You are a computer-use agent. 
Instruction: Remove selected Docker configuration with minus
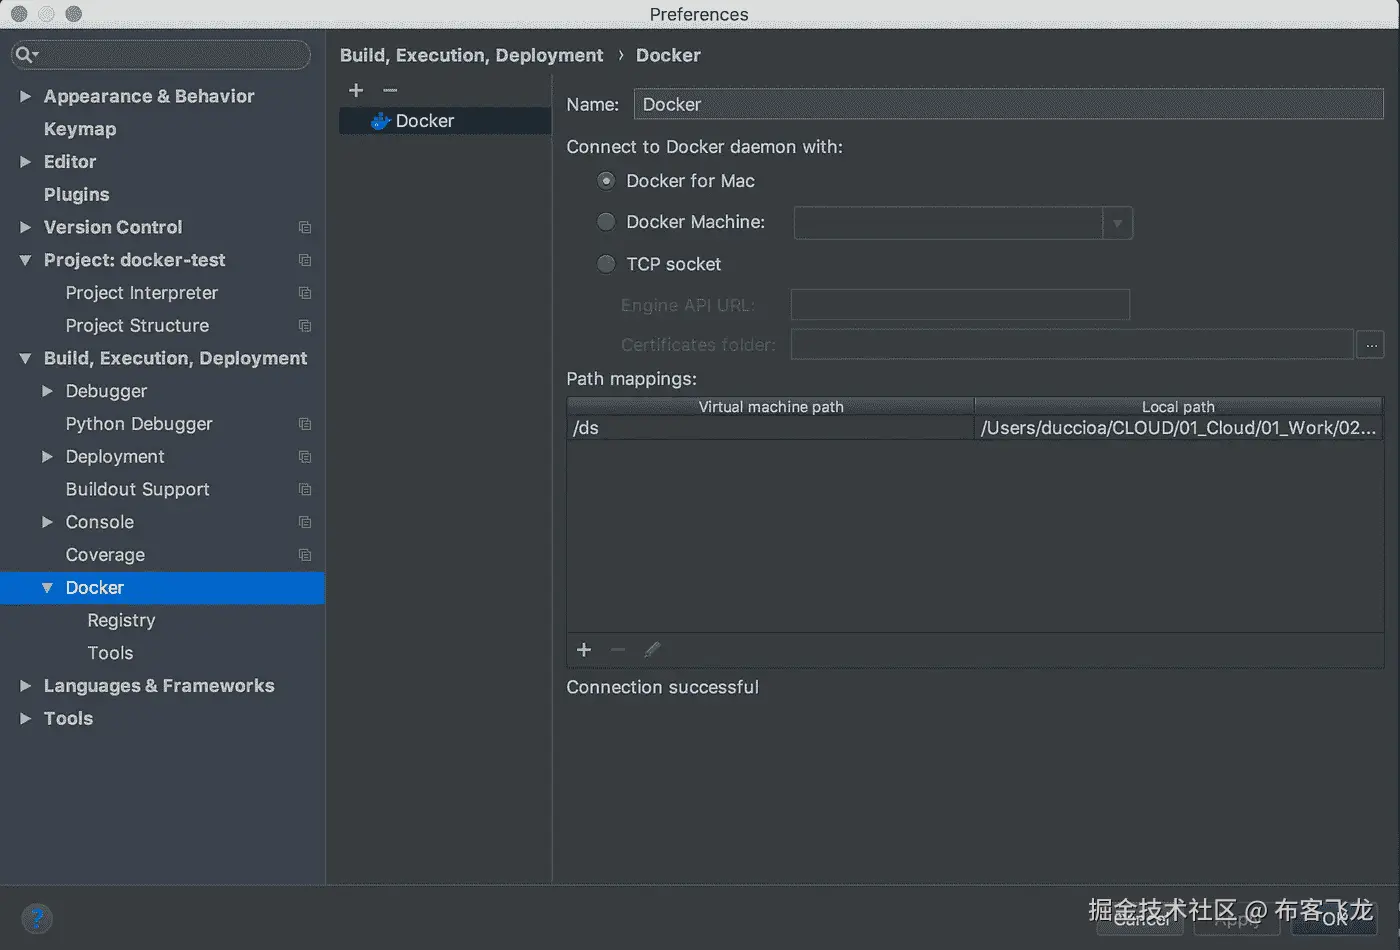390,90
